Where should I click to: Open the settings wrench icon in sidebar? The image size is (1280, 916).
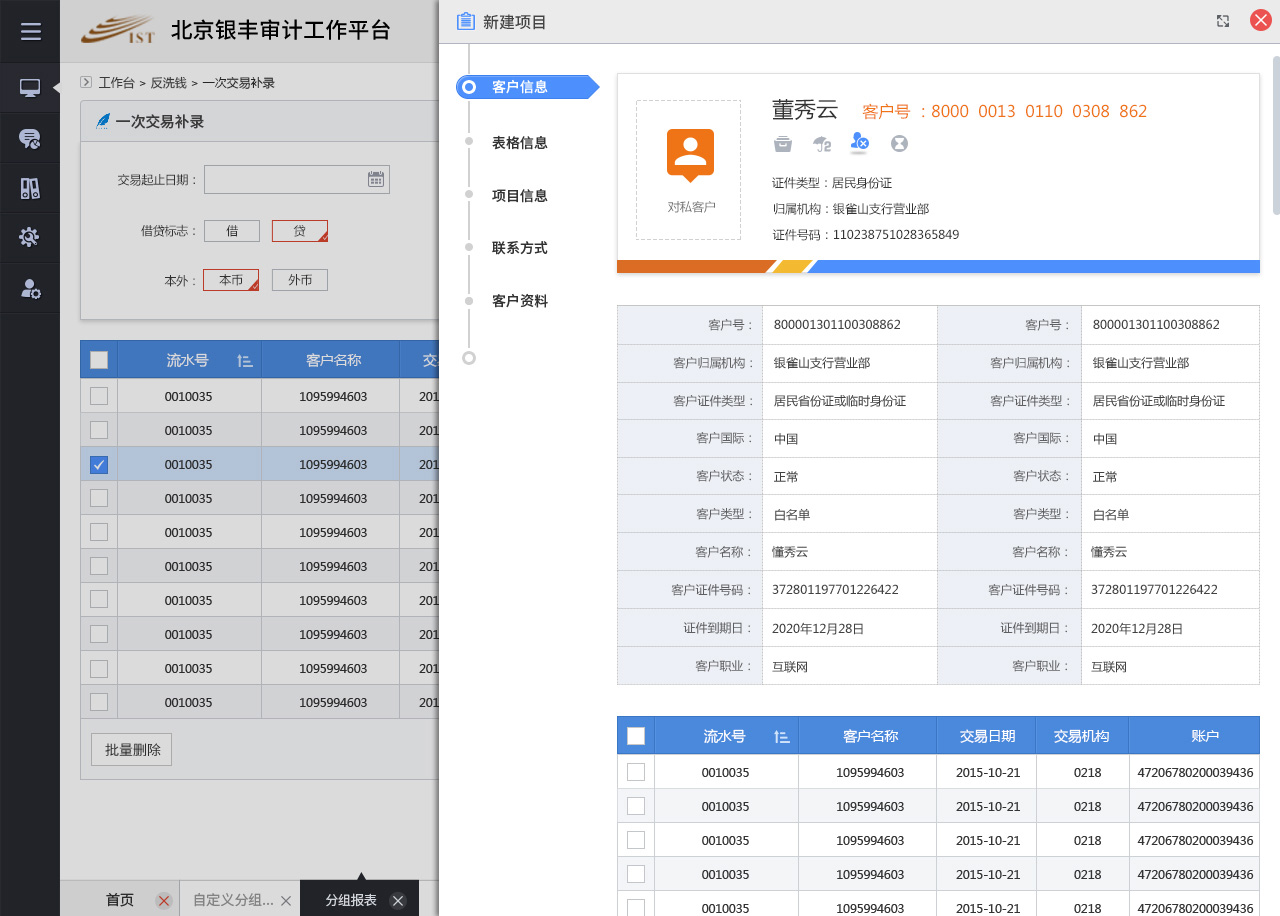click(30, 238)
